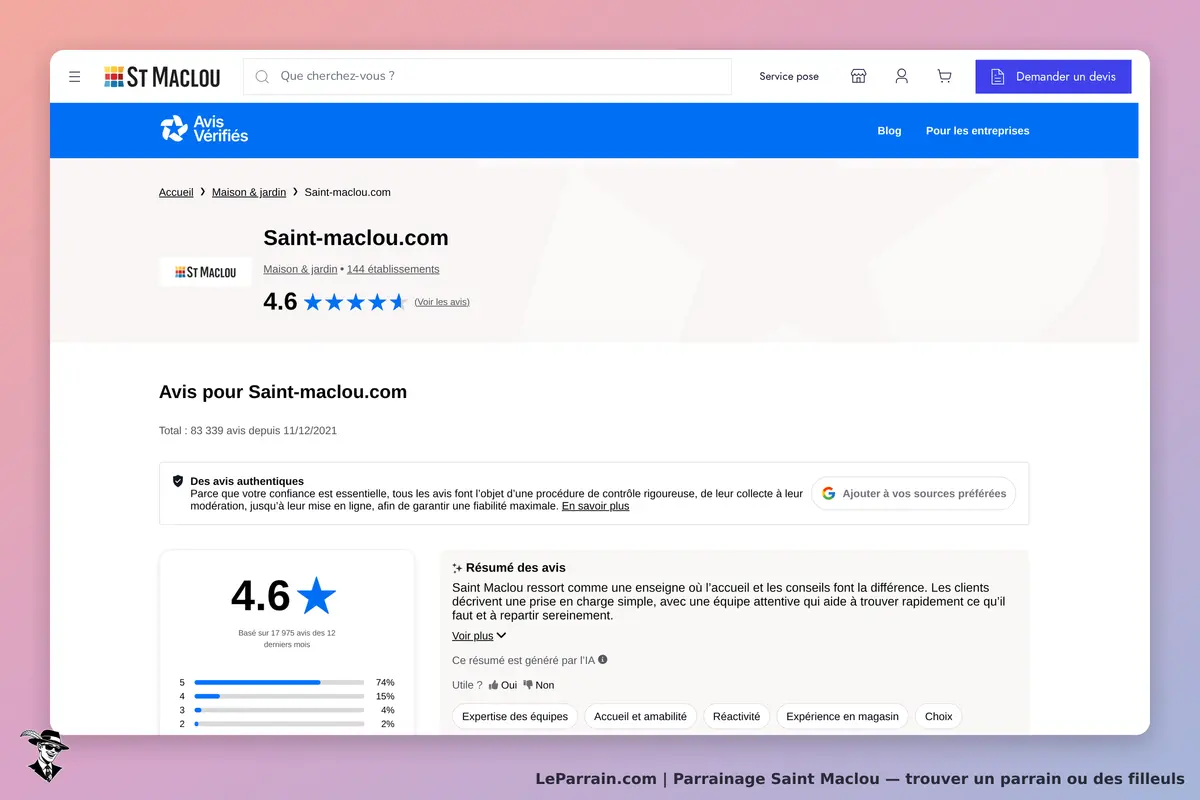Click the rating stars next to 4.6
1200x800 pixels.
point(355,302)
